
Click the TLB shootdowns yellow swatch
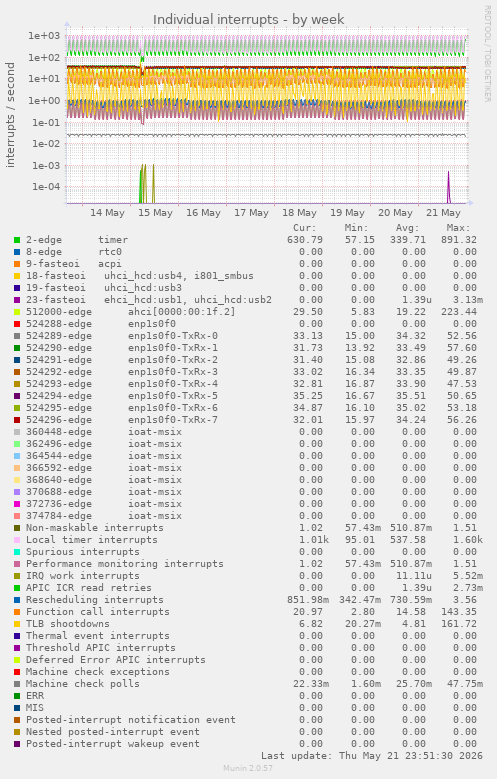click(x=17, y=624)
